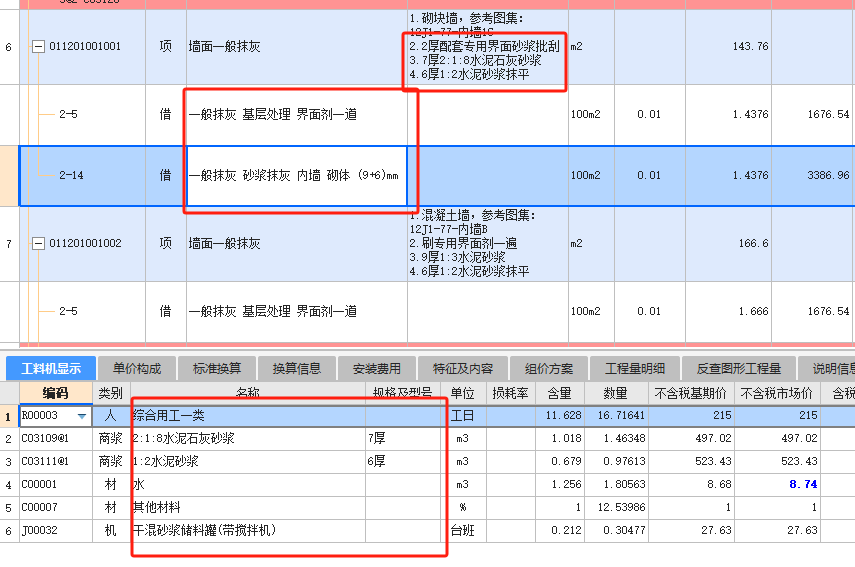
Task: Click the 6厚 specification cell
Action: 403,462
